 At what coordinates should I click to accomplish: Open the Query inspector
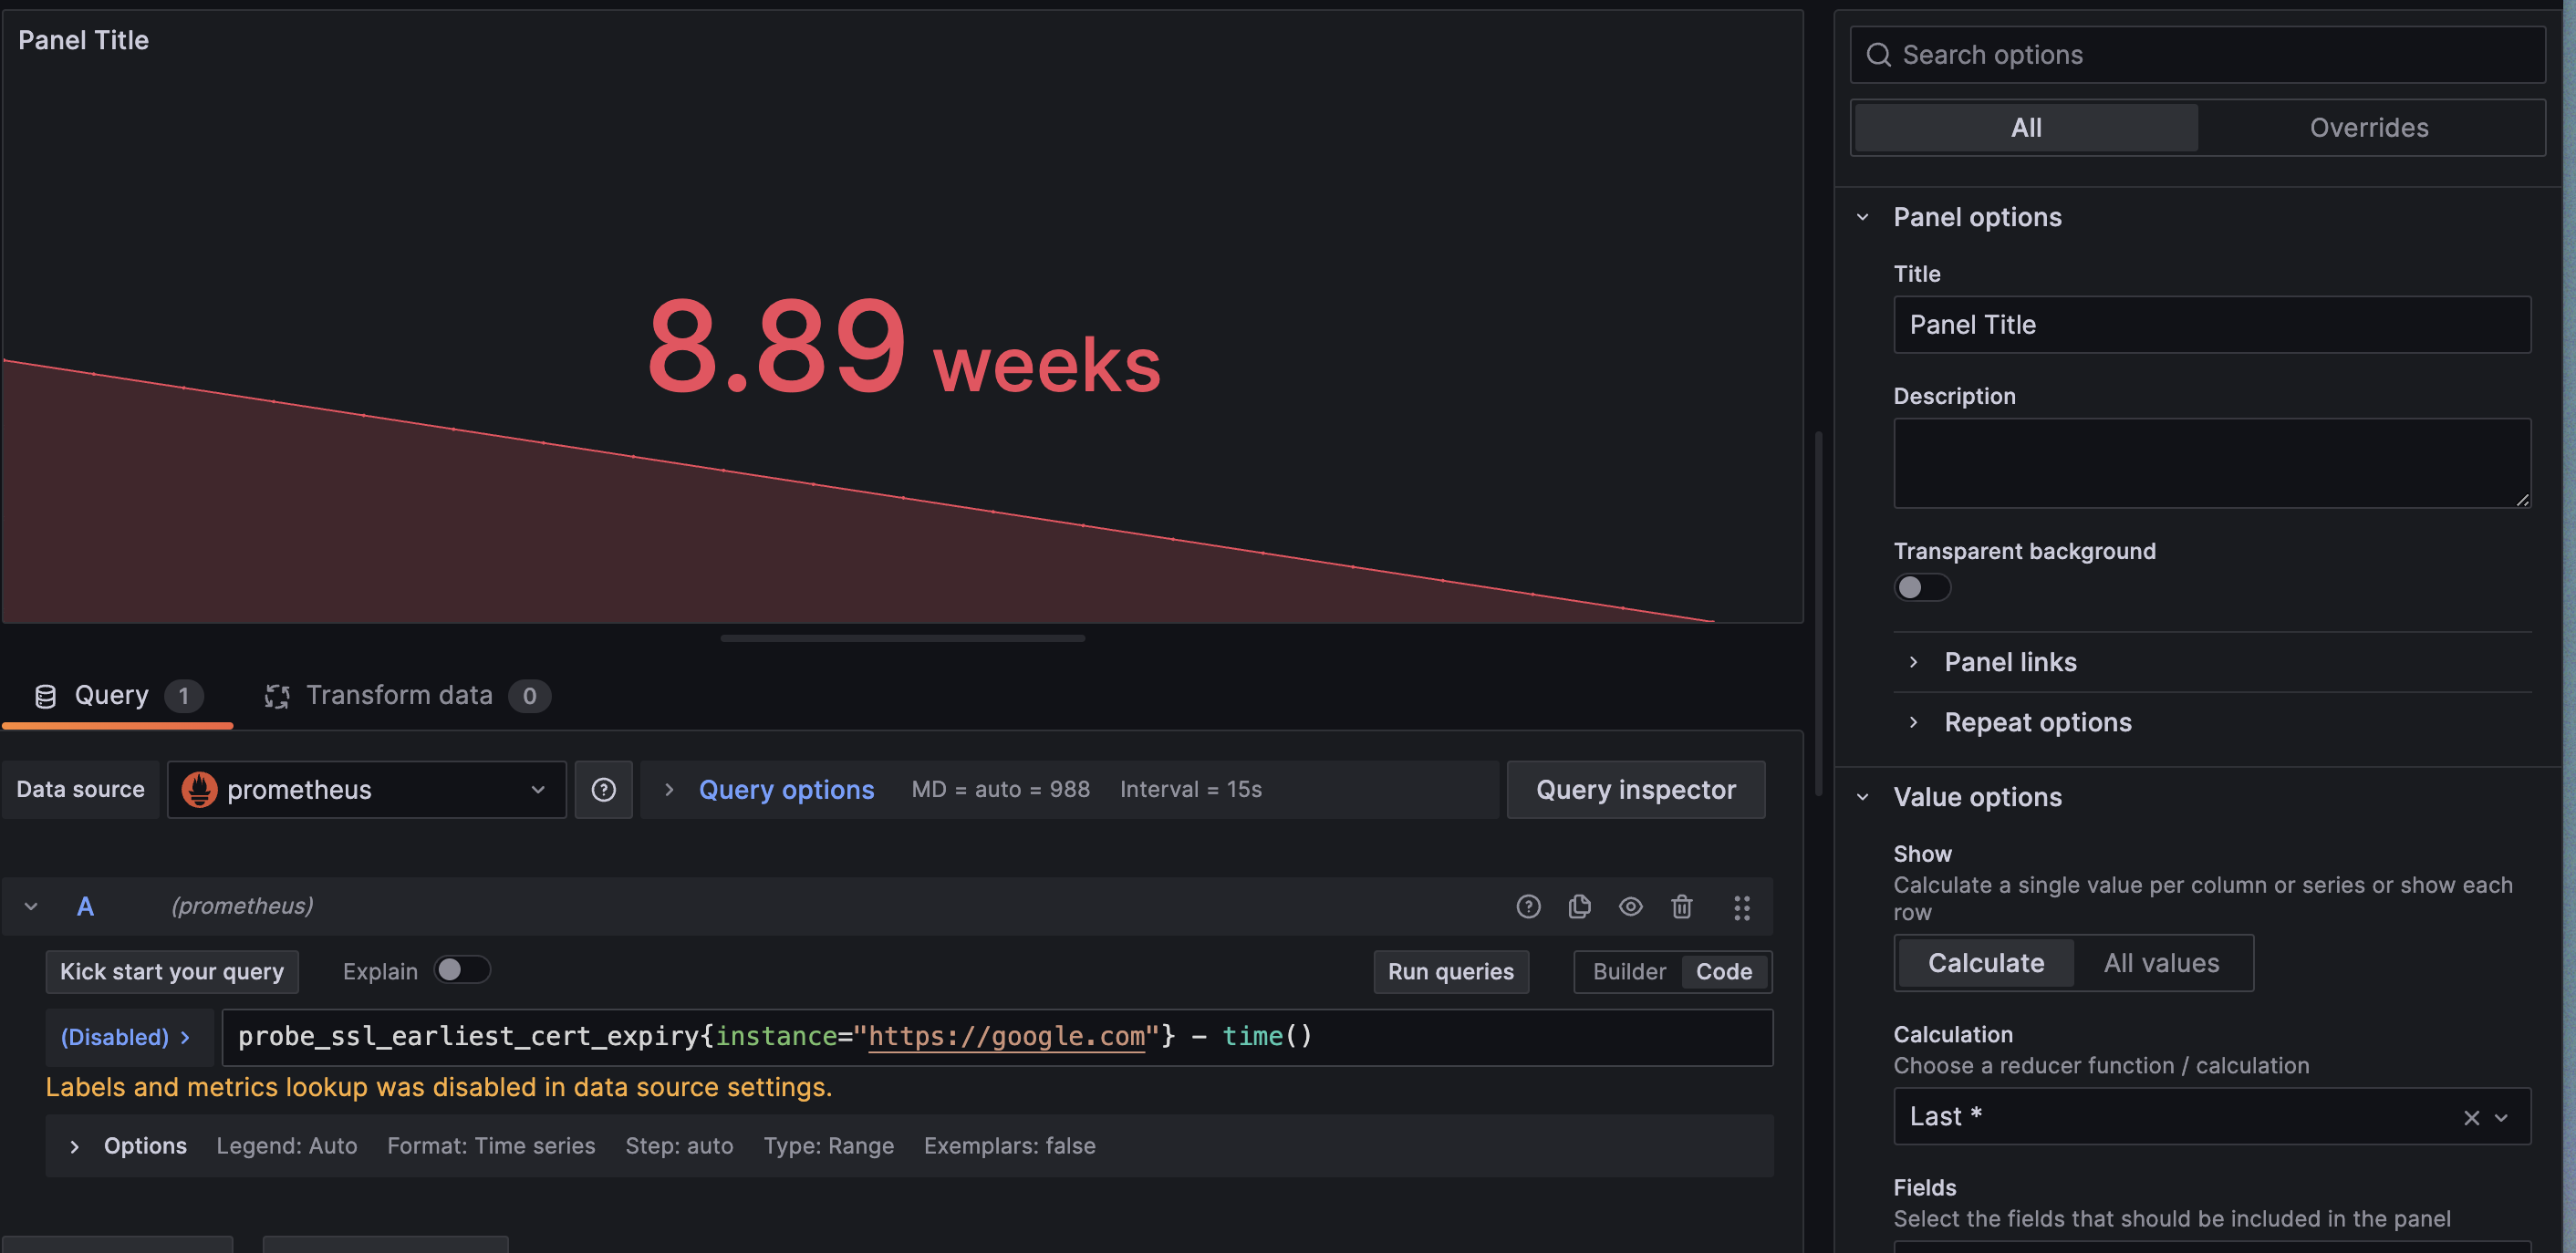tap(1635, 790)
